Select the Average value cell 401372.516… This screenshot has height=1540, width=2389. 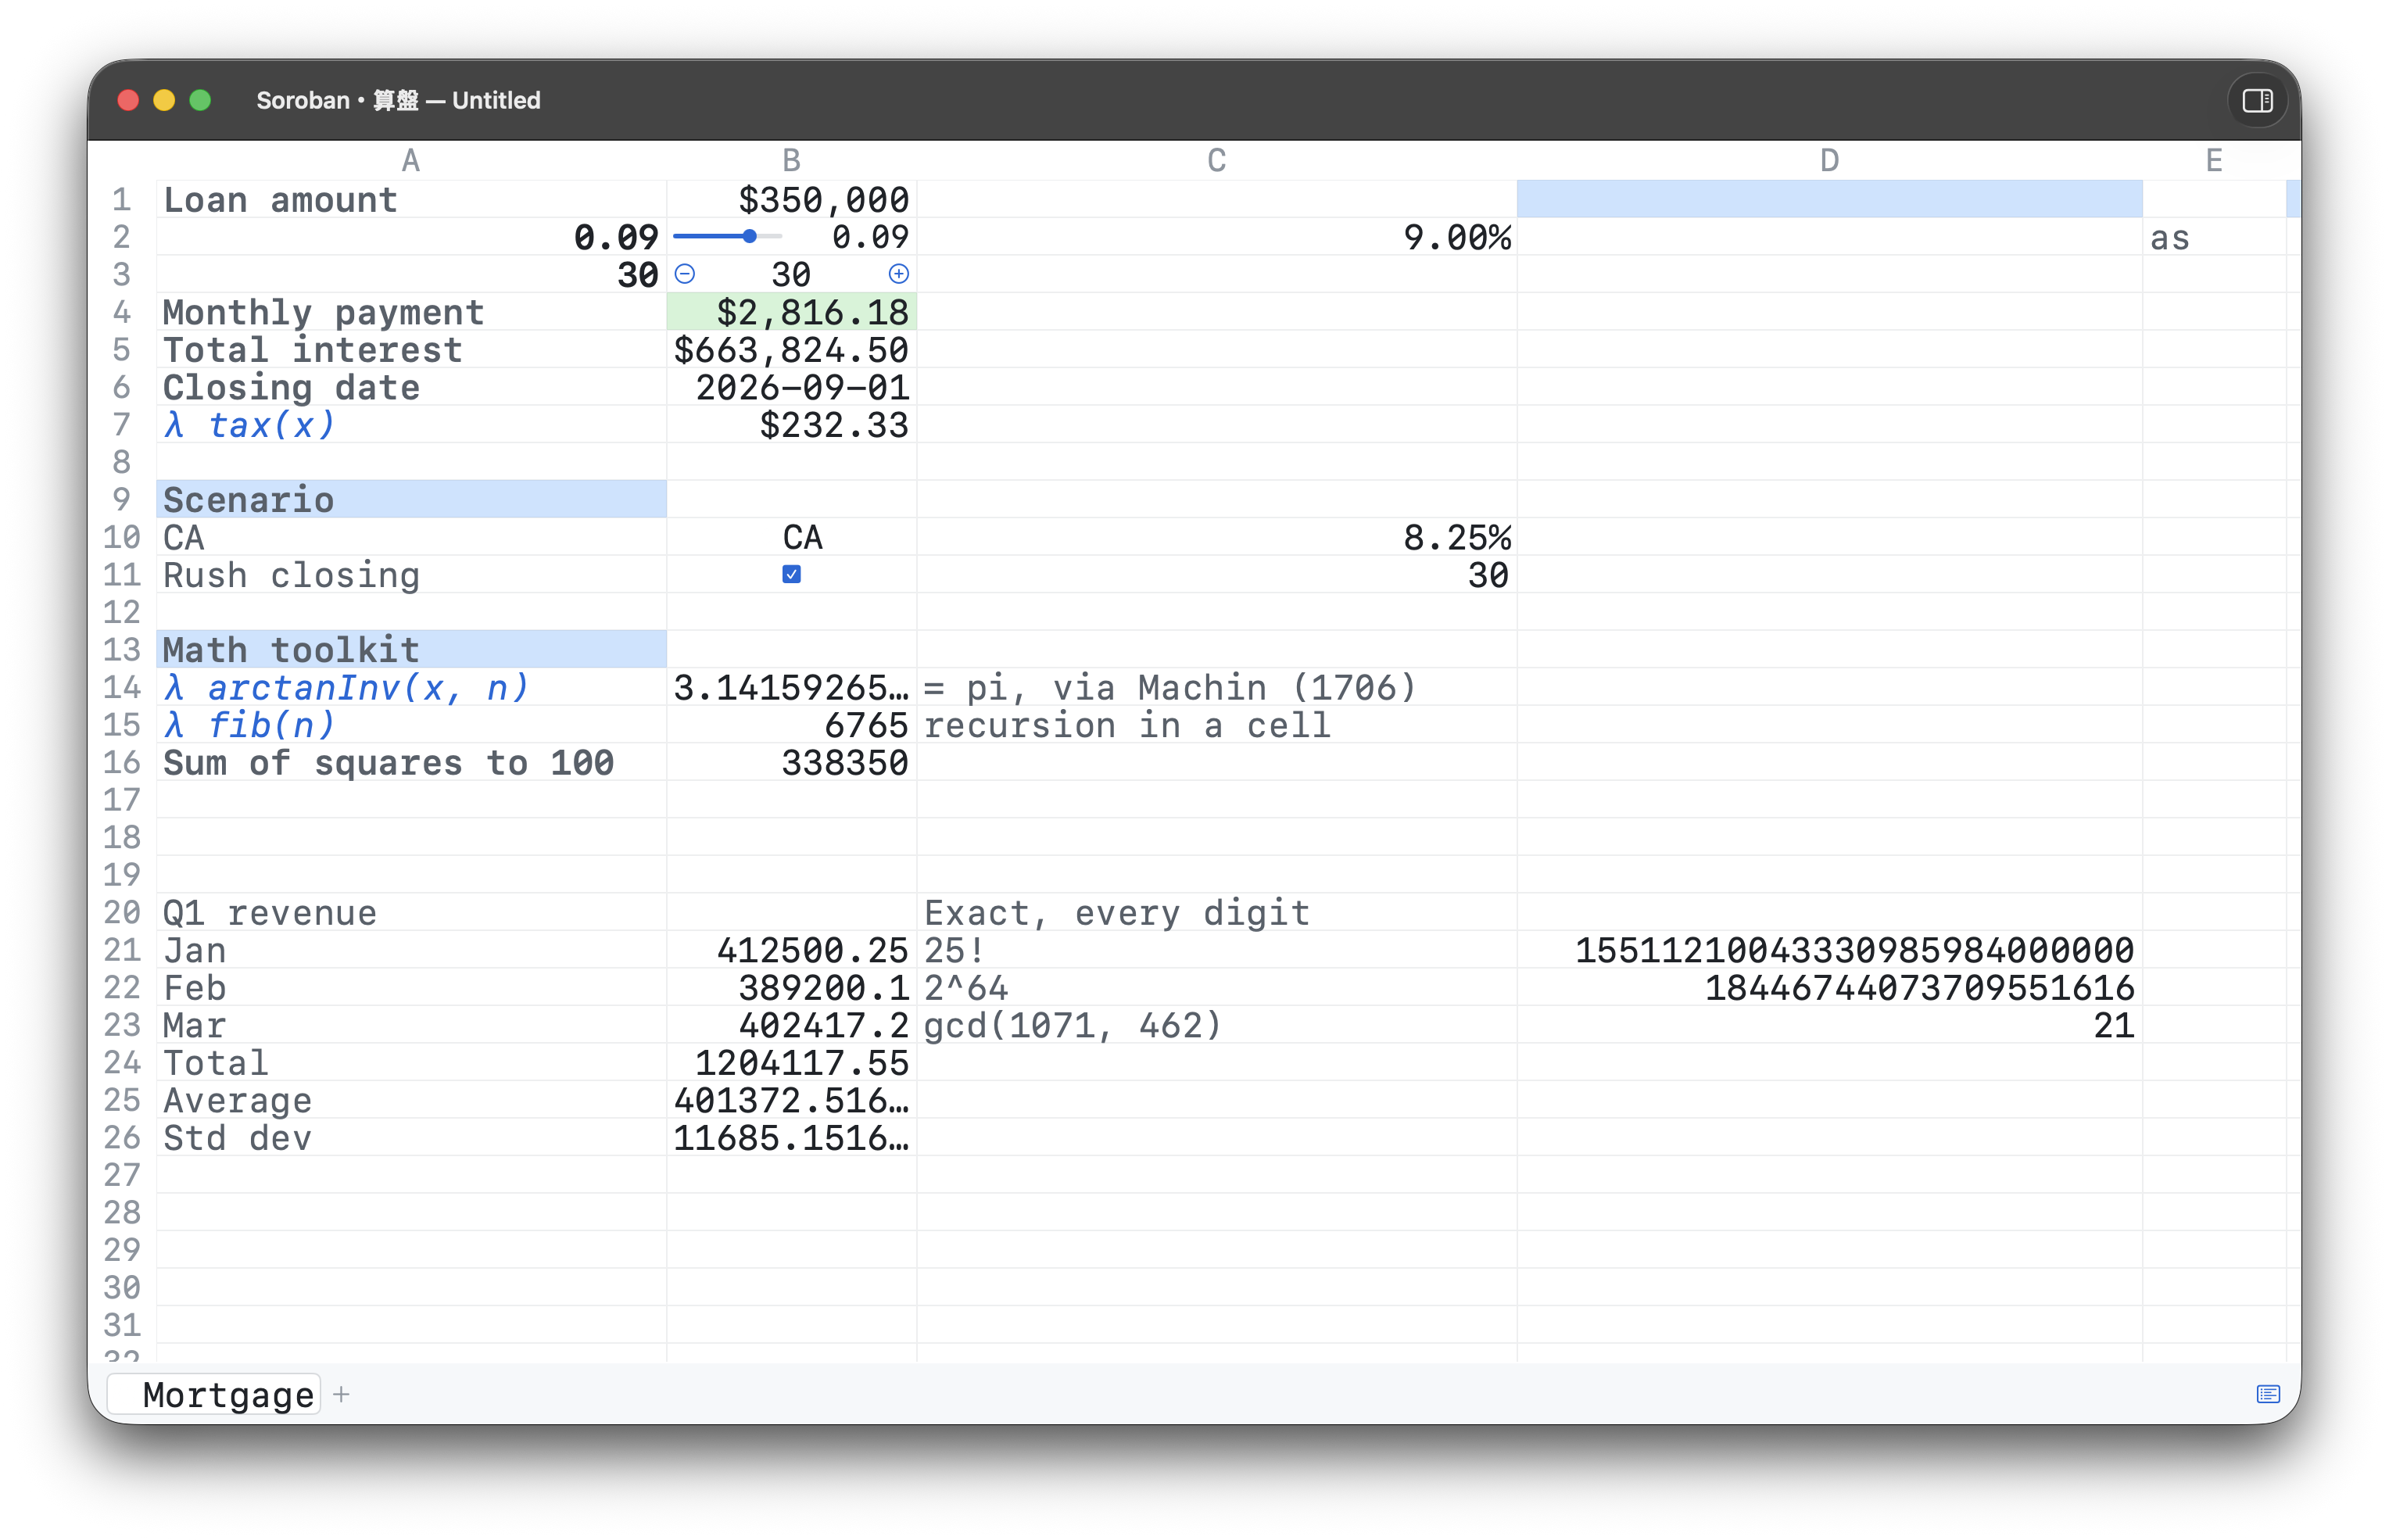coord(791,1099)
